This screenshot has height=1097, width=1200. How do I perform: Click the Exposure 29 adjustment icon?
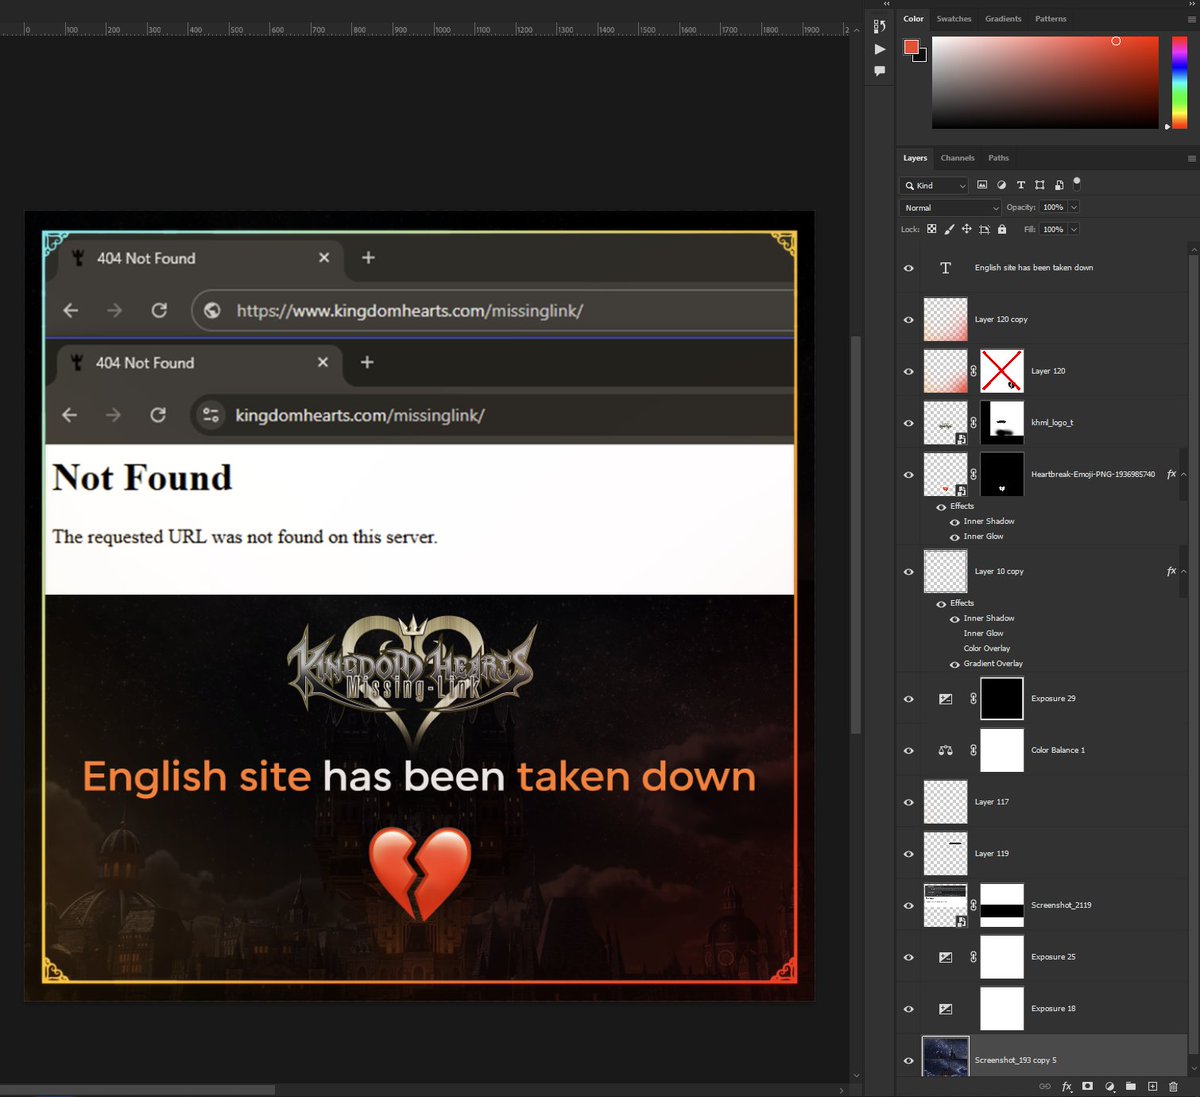[945, 699]
